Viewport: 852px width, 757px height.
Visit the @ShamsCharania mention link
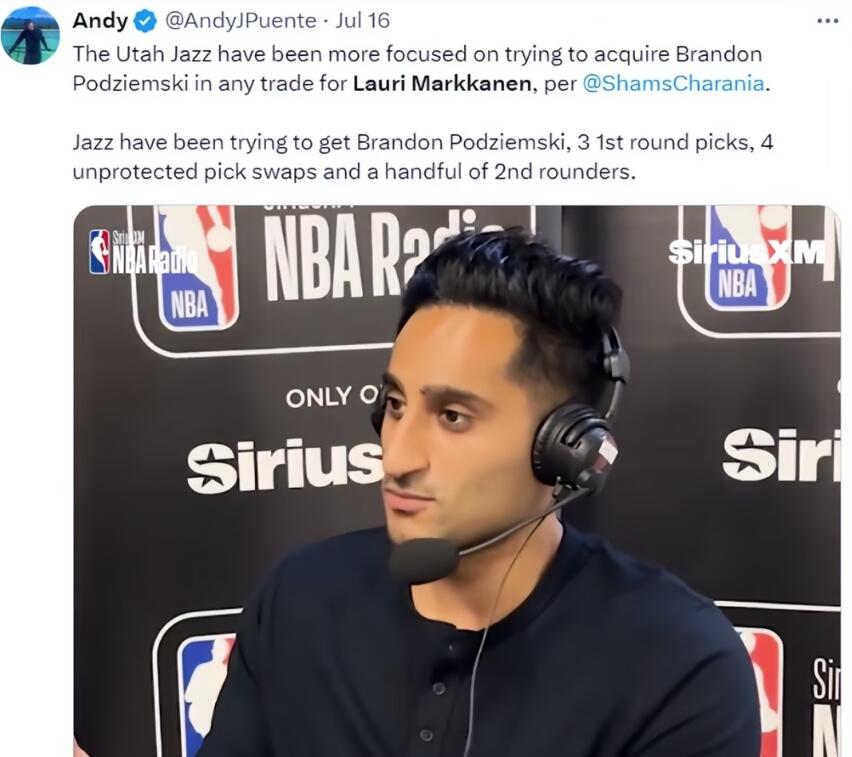point(673,84)
